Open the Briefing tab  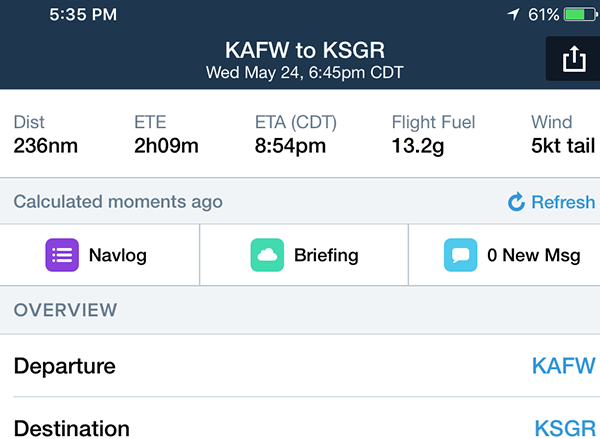point(304,255)
